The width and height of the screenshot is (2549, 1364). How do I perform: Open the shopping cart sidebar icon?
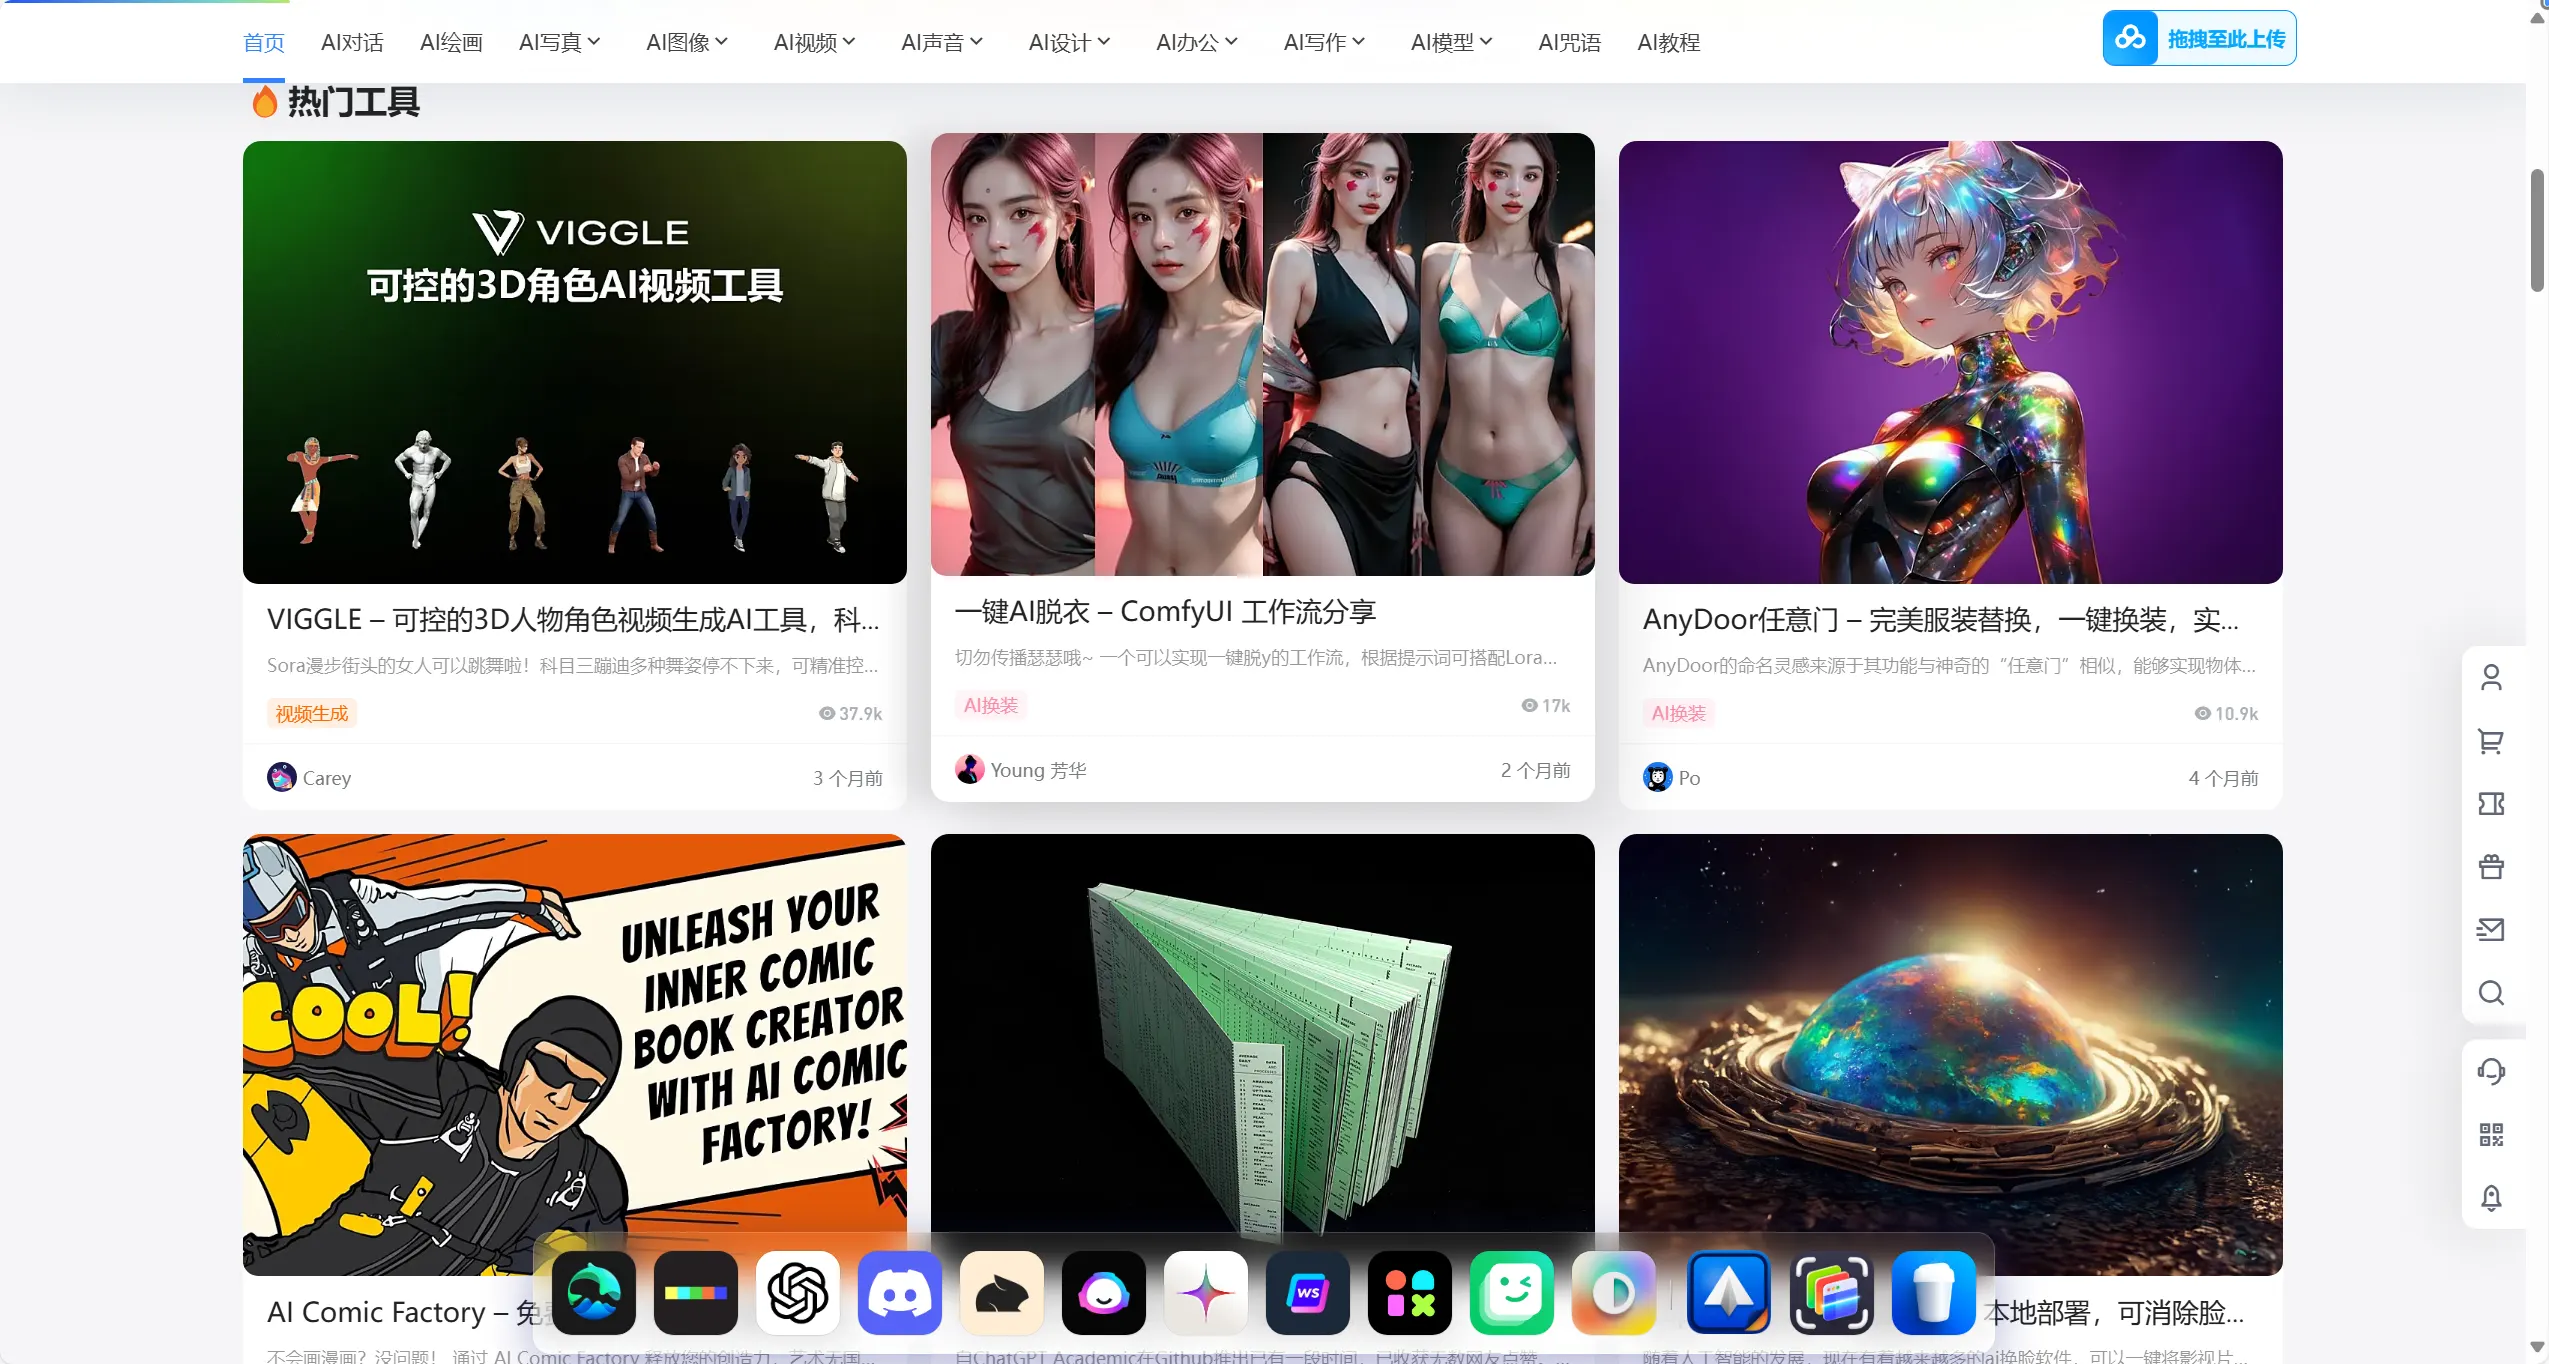2491,741
